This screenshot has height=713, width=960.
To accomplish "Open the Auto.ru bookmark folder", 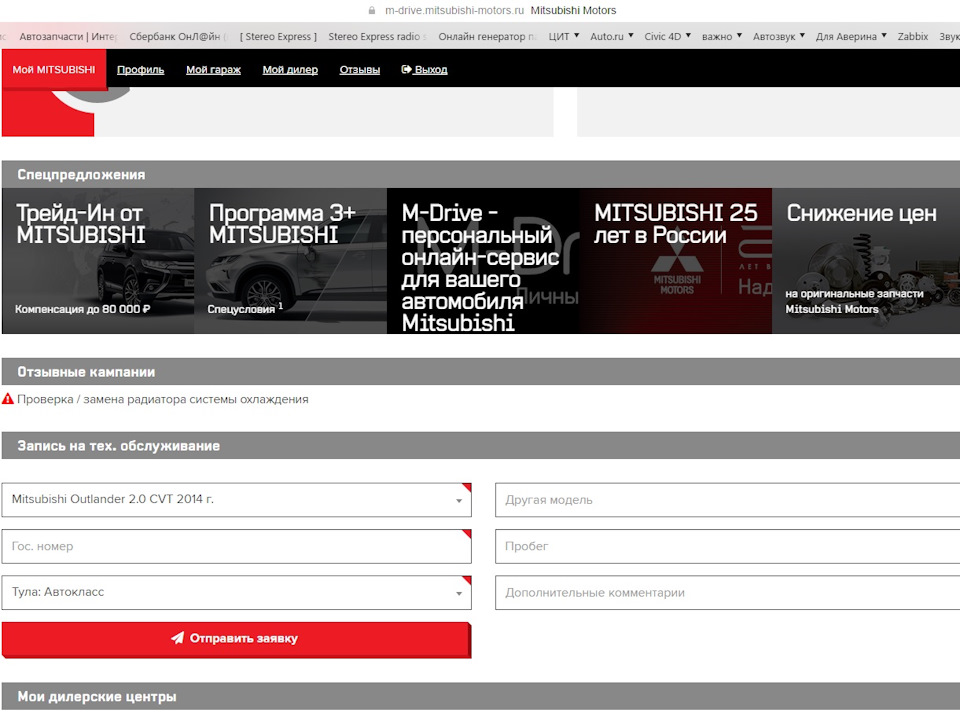I will (612, 36).
